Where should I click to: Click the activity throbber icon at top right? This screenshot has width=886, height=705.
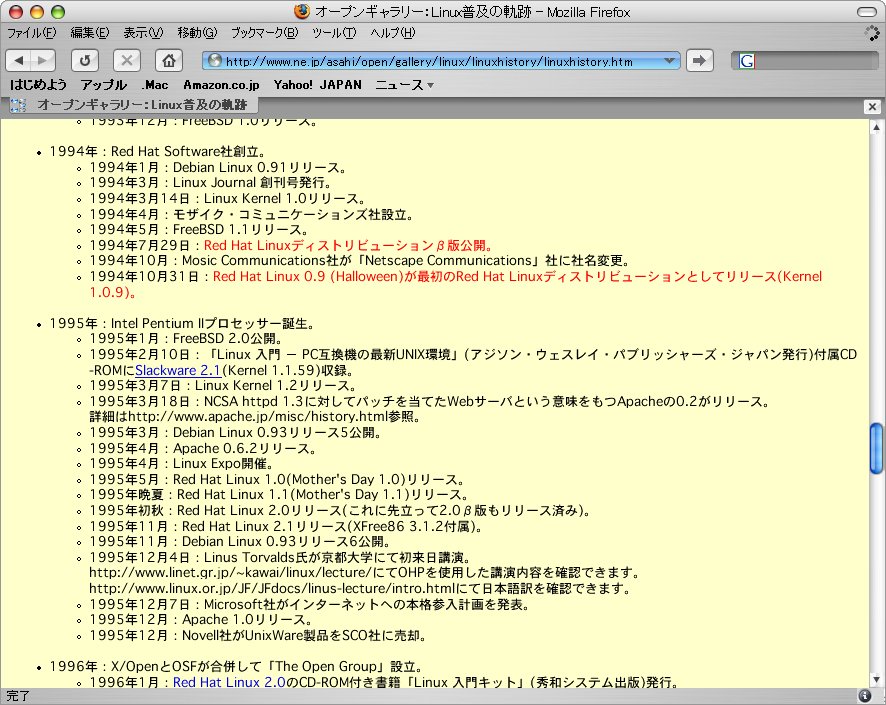871,33
